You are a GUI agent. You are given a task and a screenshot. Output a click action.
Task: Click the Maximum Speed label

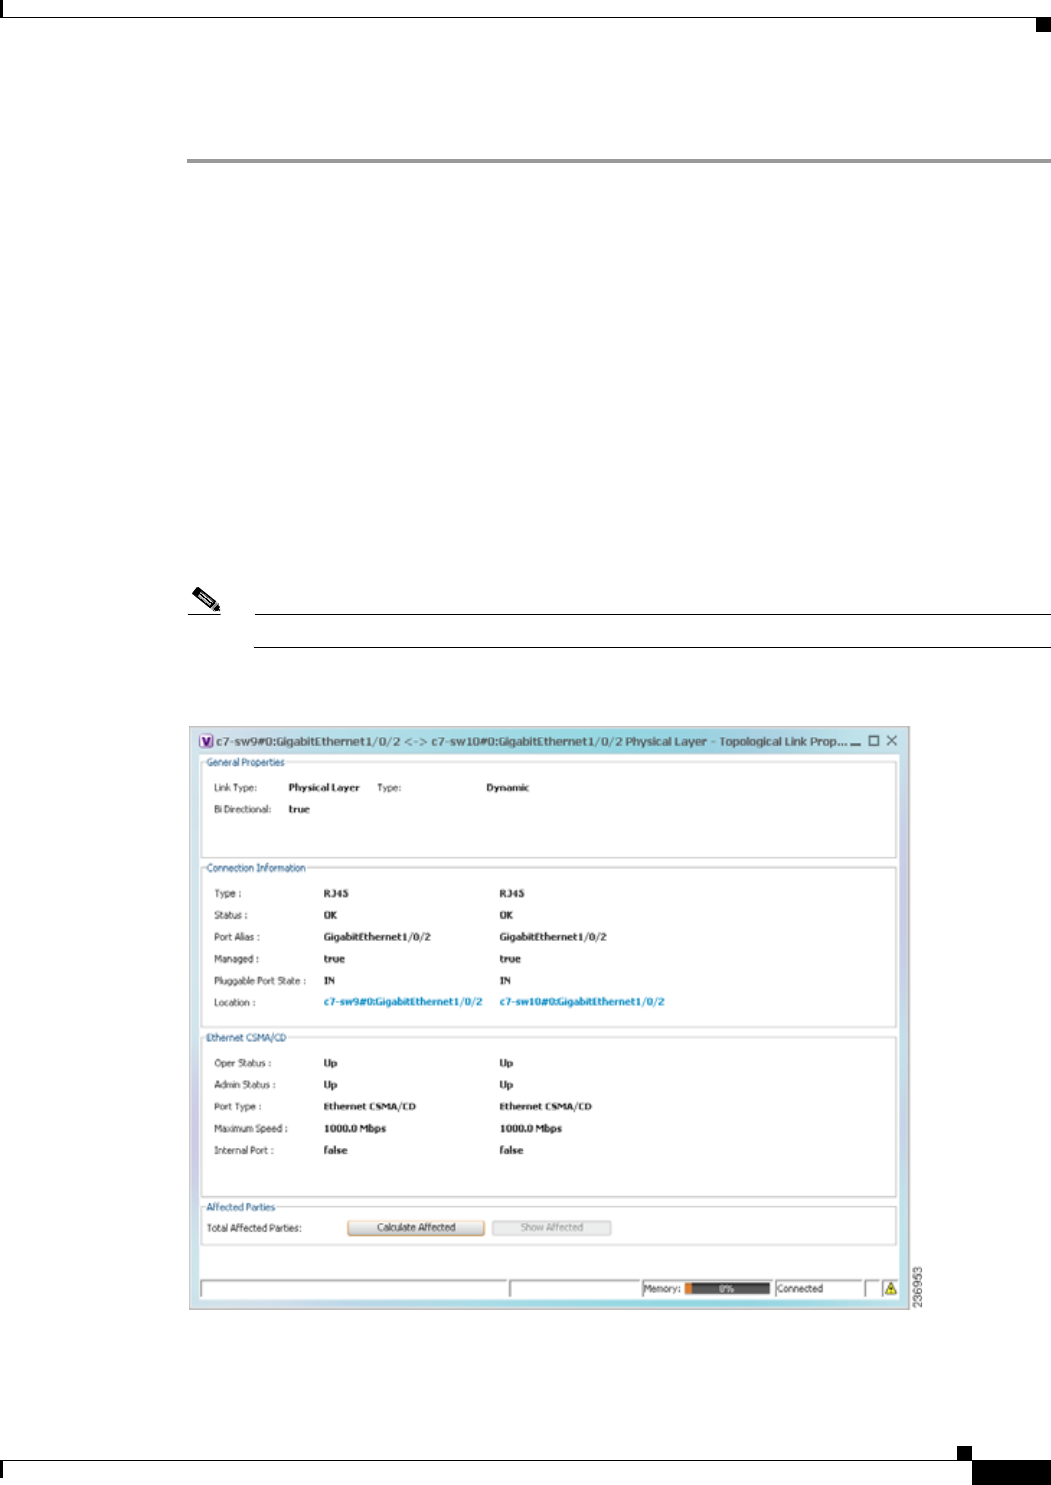[251, 1129]
